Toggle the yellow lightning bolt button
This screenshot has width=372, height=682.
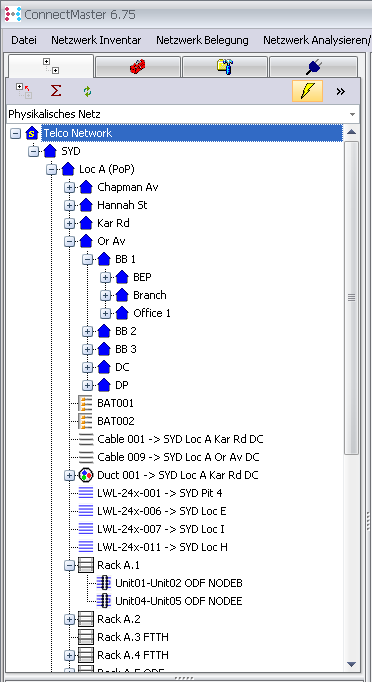point(307,91)
